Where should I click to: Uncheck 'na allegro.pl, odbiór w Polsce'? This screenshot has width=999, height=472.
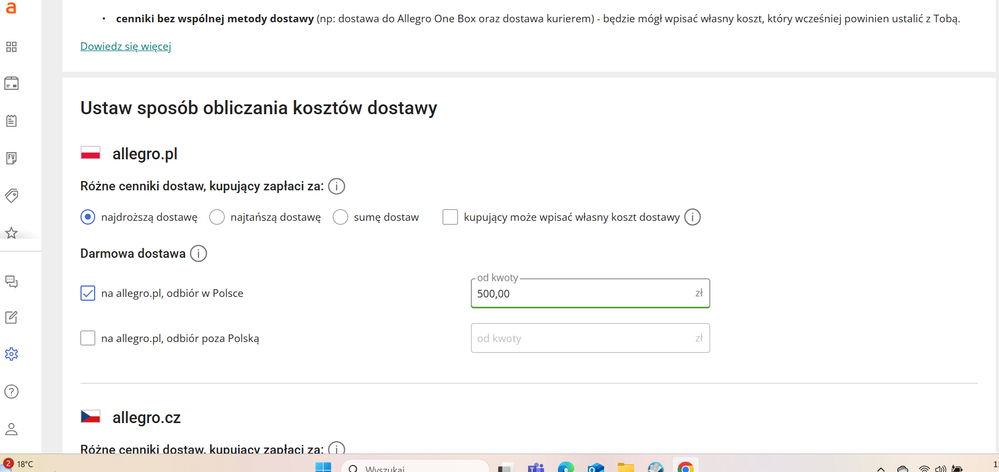(88, 293)
